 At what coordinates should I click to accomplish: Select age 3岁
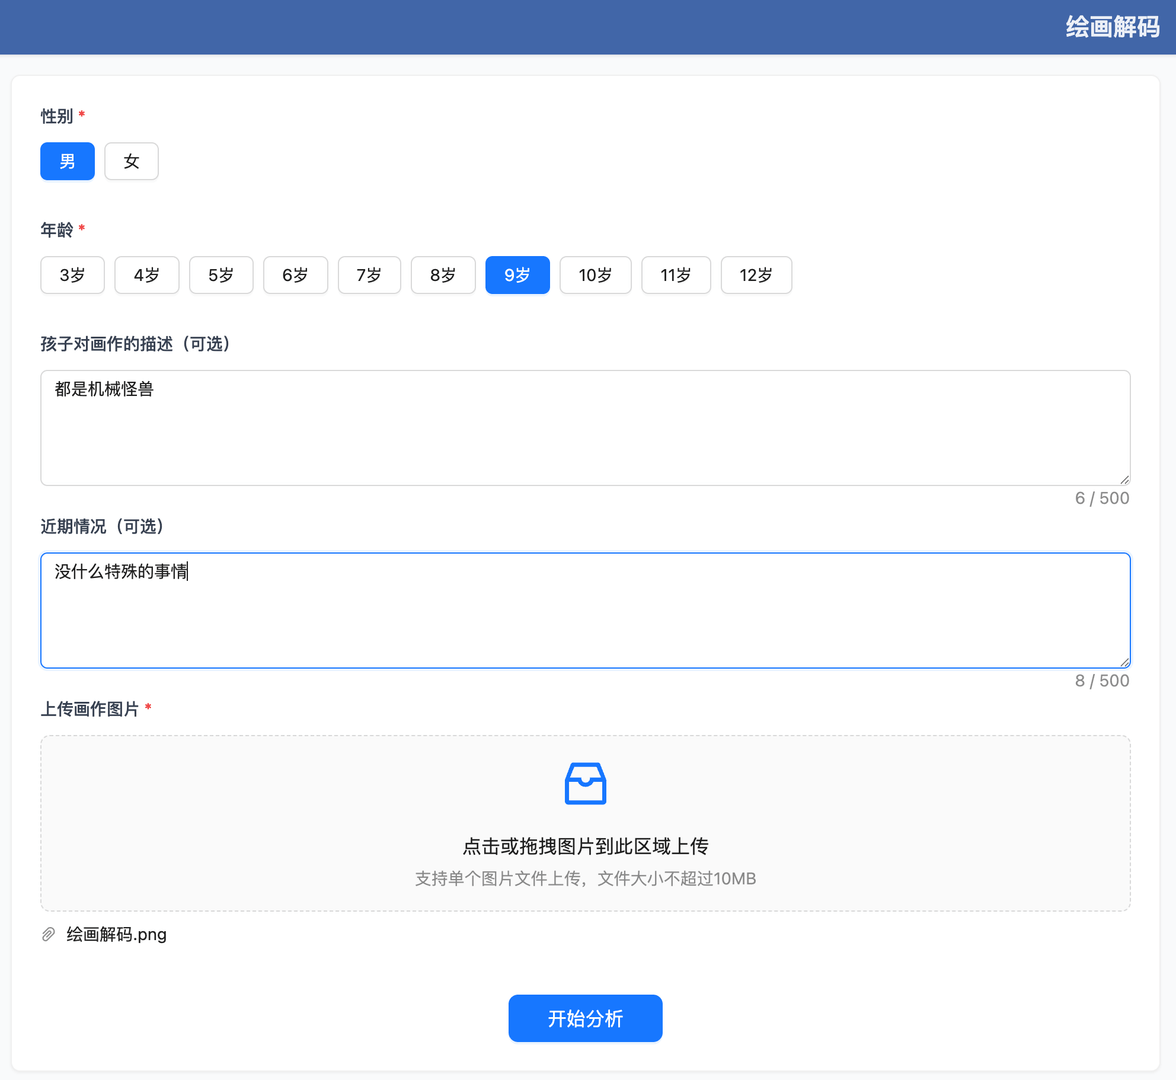[x=72, y=275]
